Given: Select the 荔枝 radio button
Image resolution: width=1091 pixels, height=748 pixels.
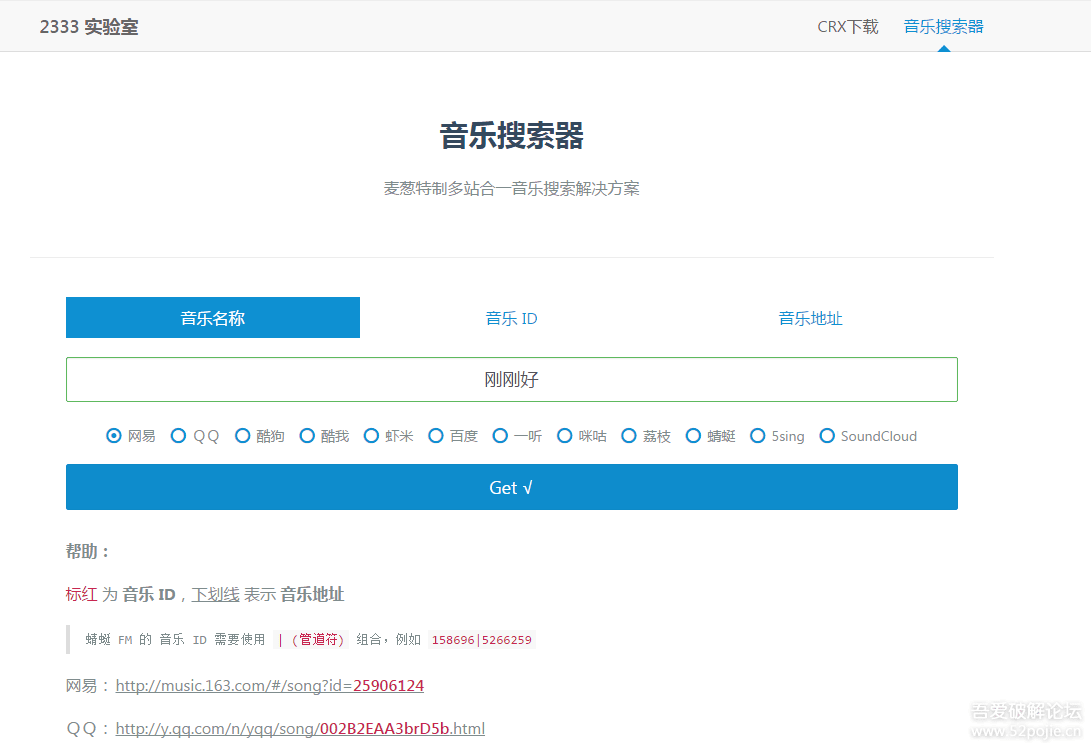Looking at the screenshot, I should tap(629, 436).
